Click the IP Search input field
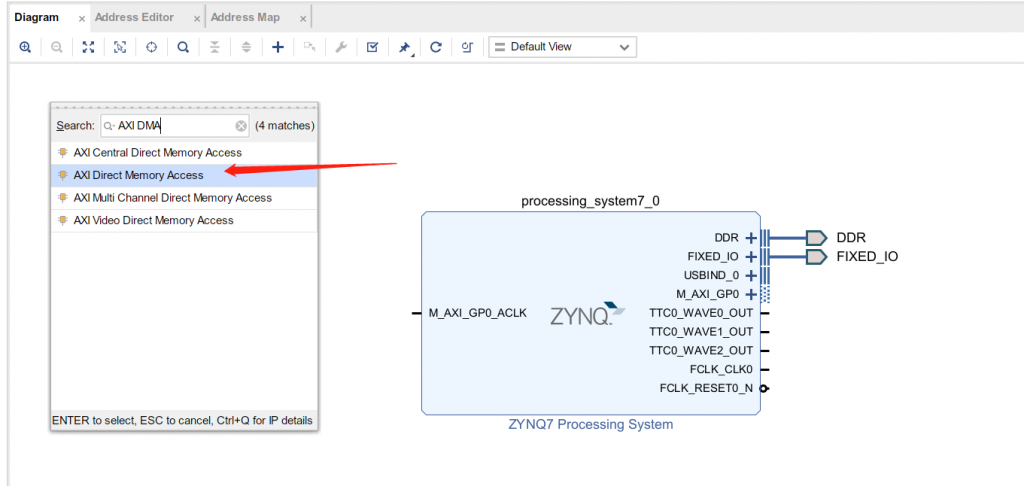Viewport: 1024px width, 486px height. (x=174, y=125)
